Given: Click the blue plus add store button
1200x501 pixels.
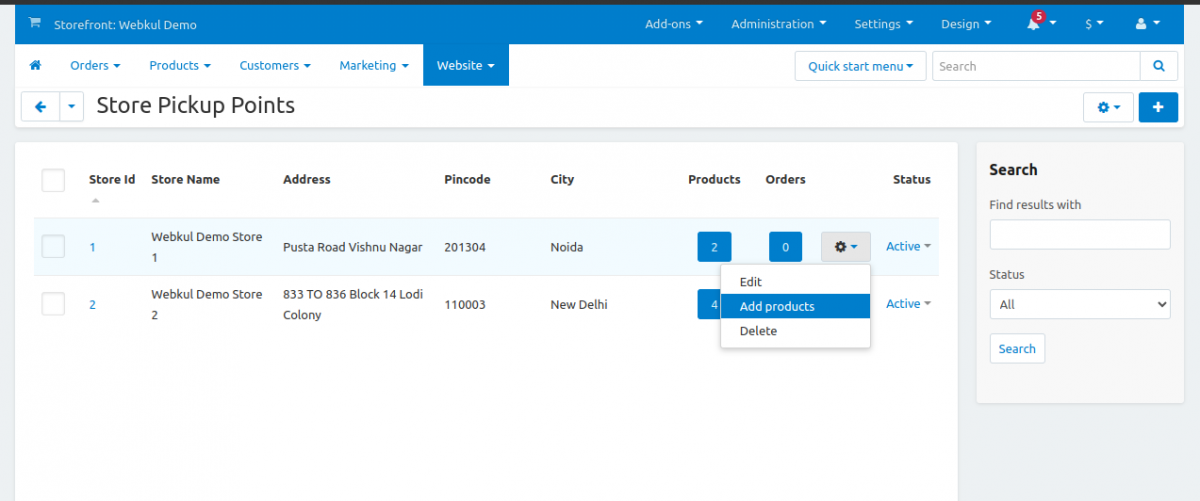Looking at the screenshot, I should point(1158,107).
